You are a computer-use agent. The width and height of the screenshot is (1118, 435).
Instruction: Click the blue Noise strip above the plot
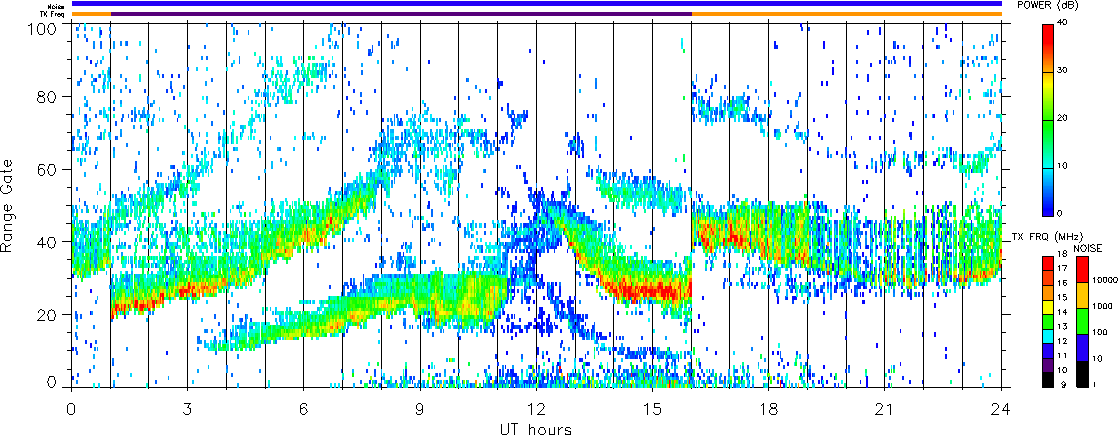(537, 4)
